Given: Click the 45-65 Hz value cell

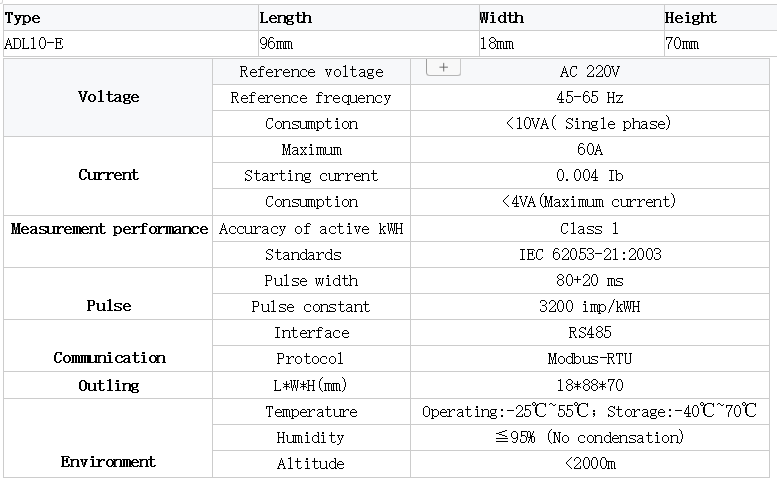Looking at the screenshot, I should click(x=589, y=98).
